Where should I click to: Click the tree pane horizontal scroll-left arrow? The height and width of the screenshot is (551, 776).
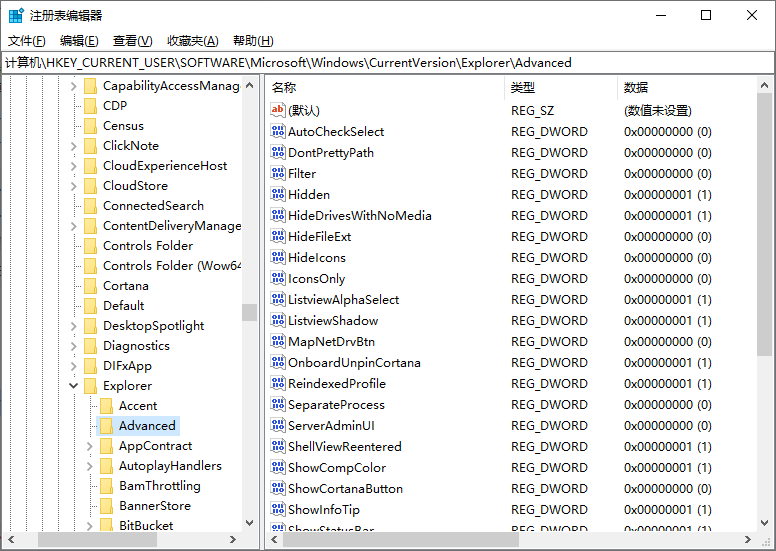tap(11, 540)
